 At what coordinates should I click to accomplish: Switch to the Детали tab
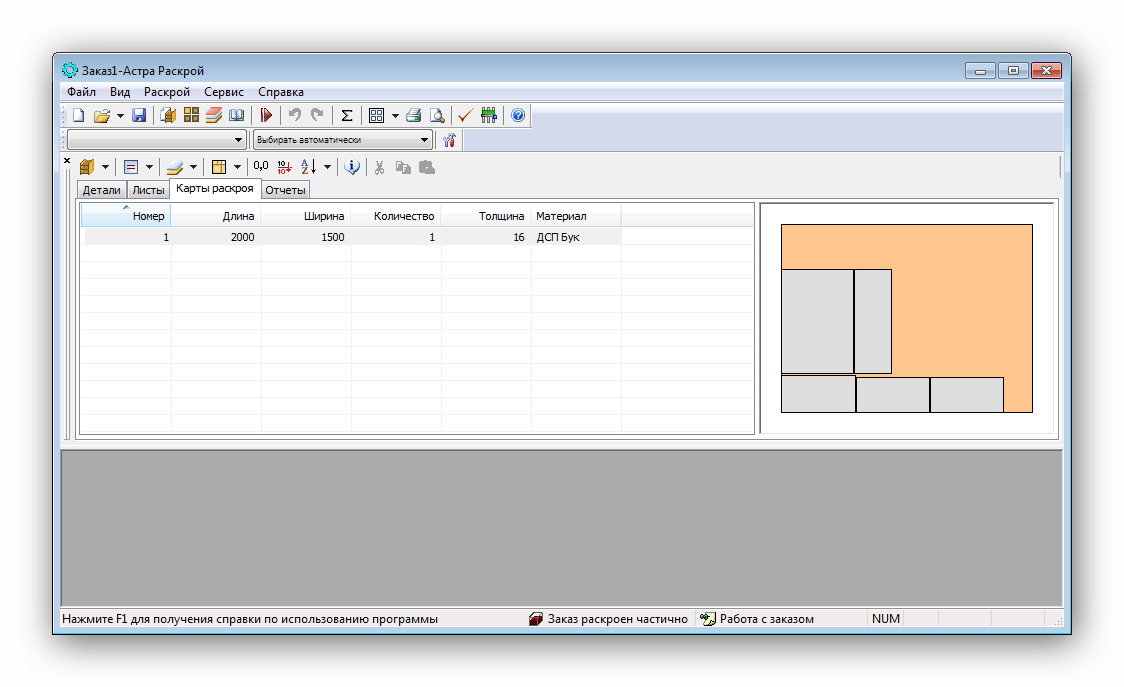101,190
